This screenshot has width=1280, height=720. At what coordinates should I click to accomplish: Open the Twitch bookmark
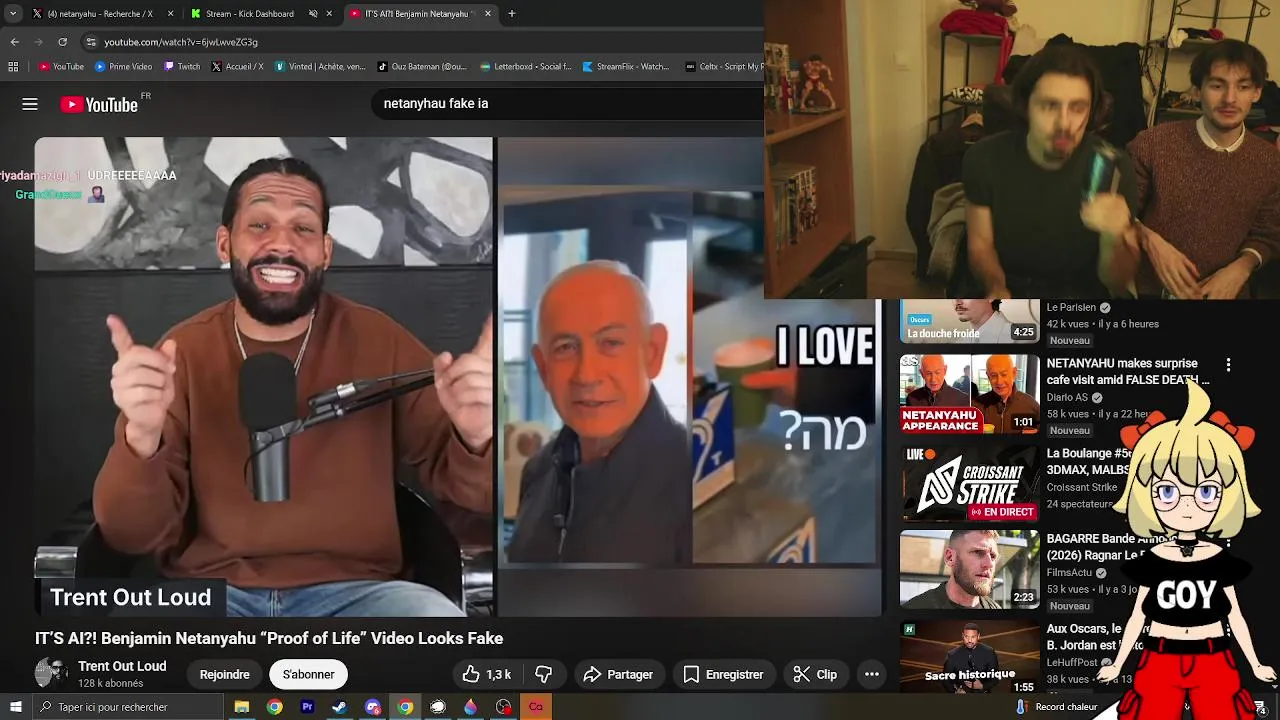pyautogui.click(x=182, y=67)
